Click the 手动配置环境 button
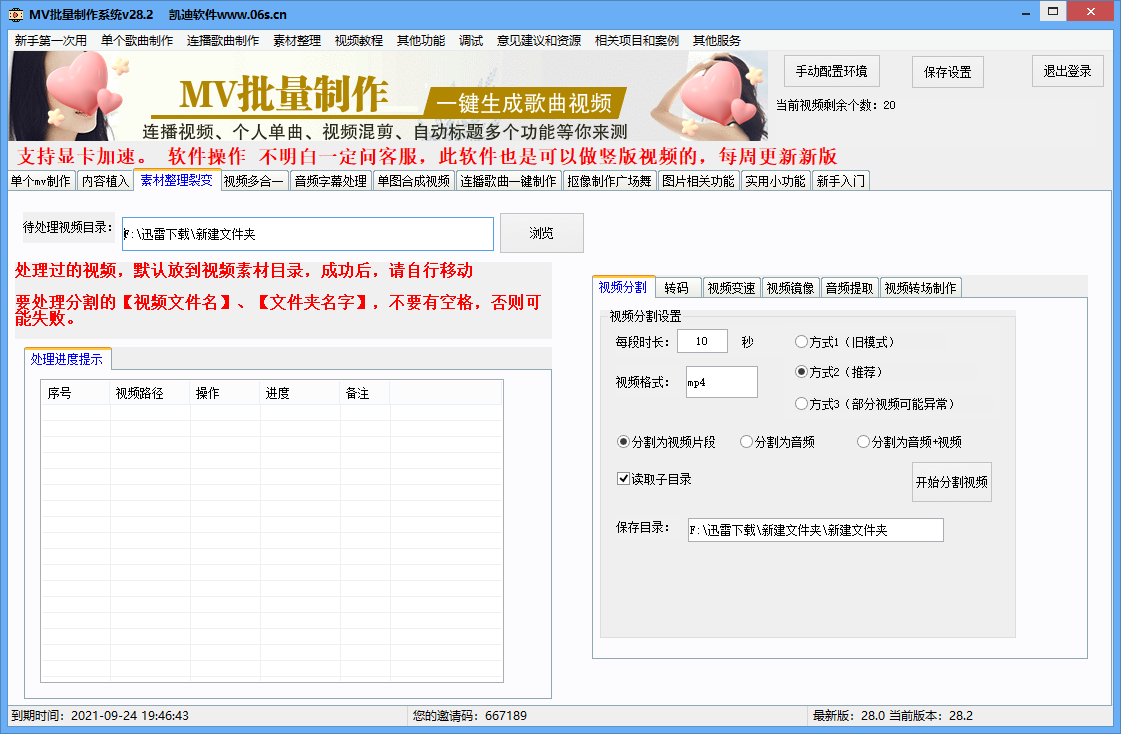Image resolution: width=1121 pixels, height=734 pixels. point(831,71)
